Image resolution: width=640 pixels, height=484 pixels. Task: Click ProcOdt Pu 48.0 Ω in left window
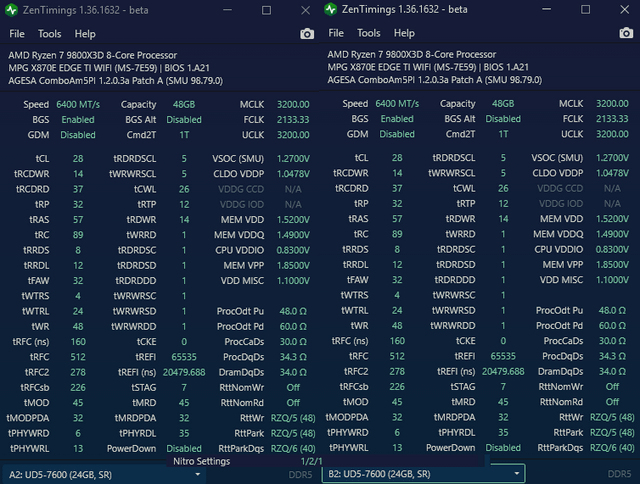293,311
